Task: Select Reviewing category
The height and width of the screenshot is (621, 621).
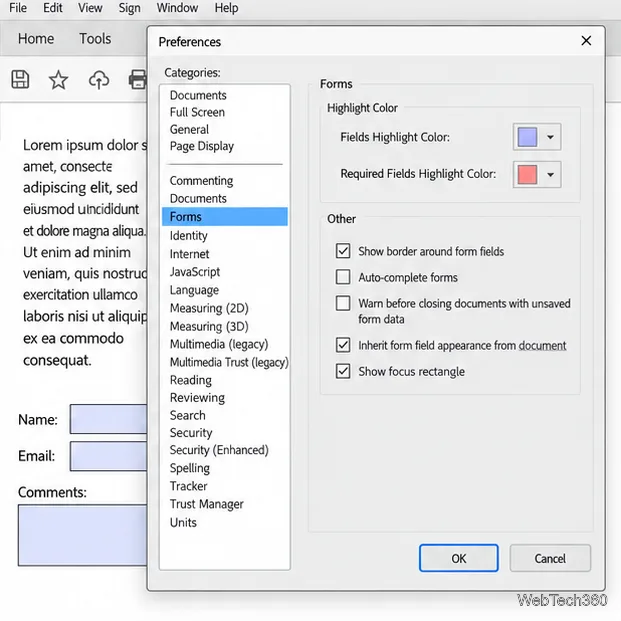Action: pyautogui.click(x=197, y=398)
